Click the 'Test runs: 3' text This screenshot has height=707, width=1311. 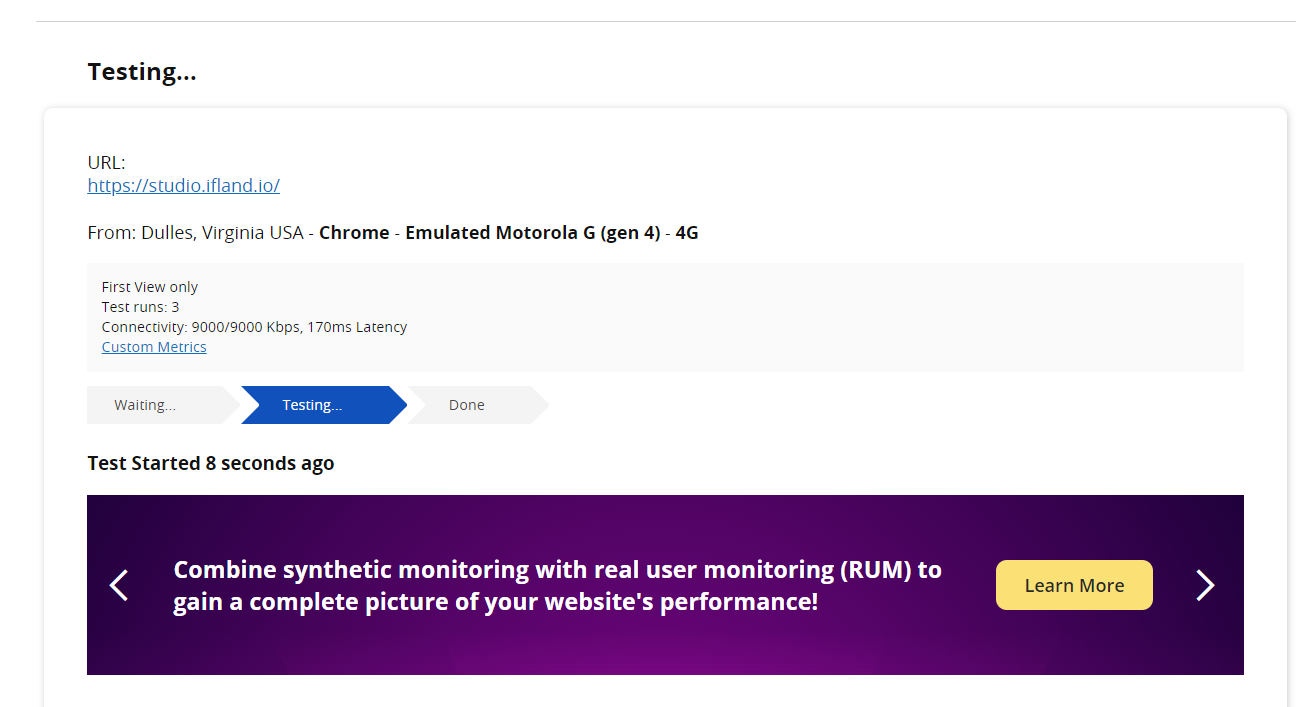141,307
